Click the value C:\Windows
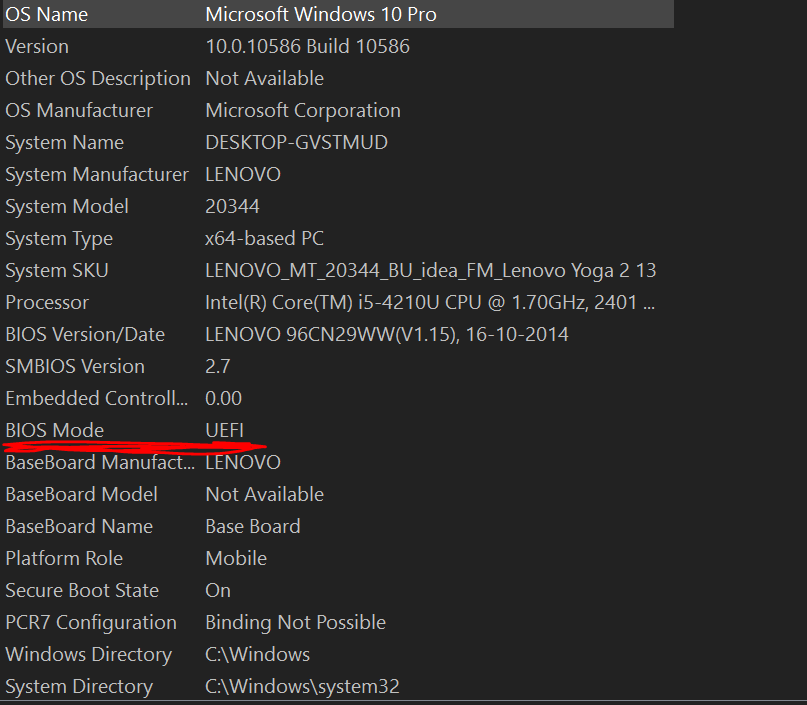The image size is (807, 705). [257, 655]
